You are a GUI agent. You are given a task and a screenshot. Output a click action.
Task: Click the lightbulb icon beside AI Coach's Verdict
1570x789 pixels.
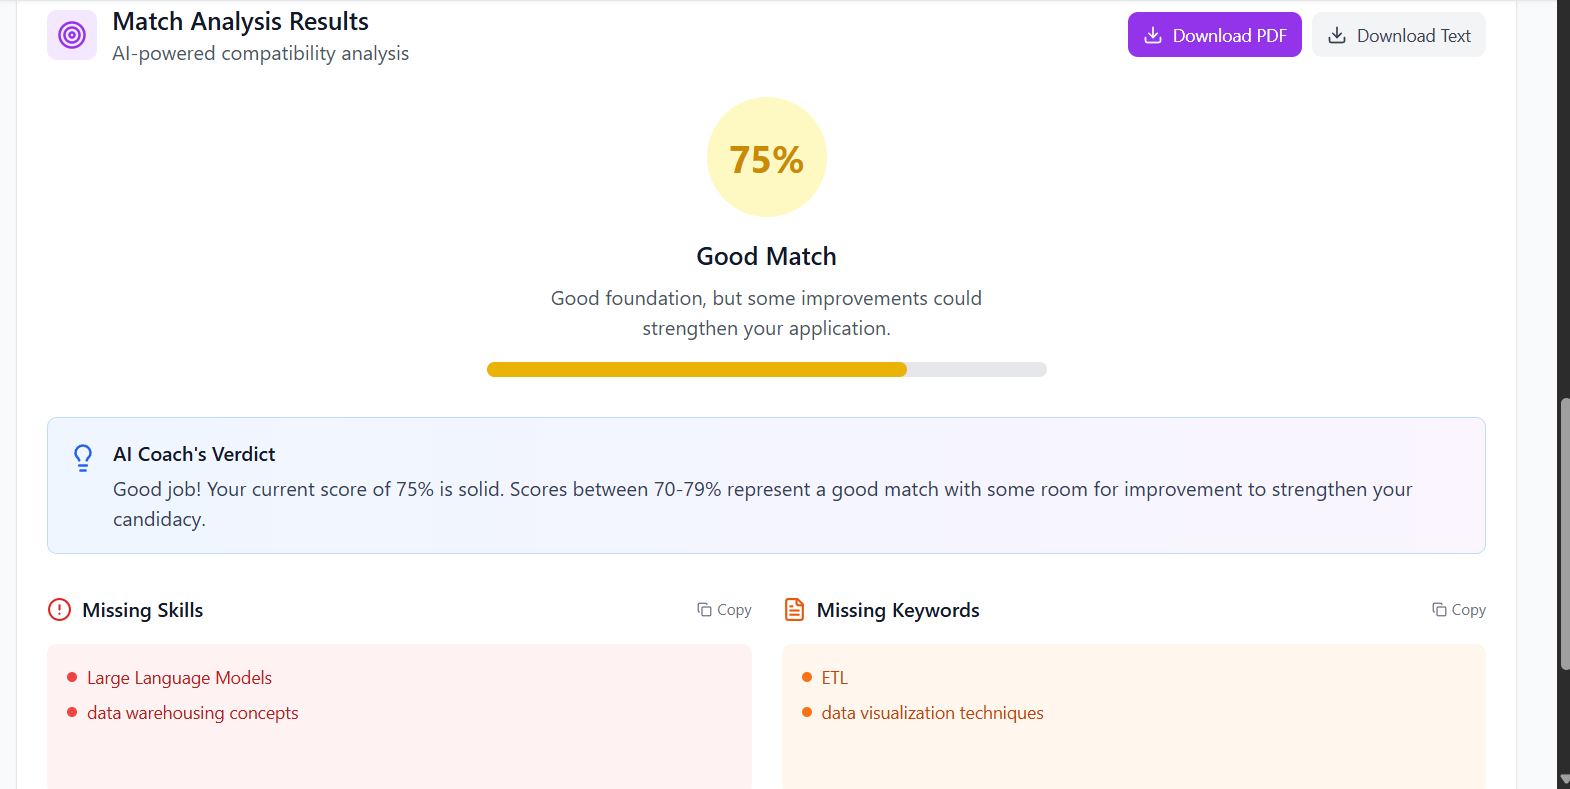click(x=83, y=457)
